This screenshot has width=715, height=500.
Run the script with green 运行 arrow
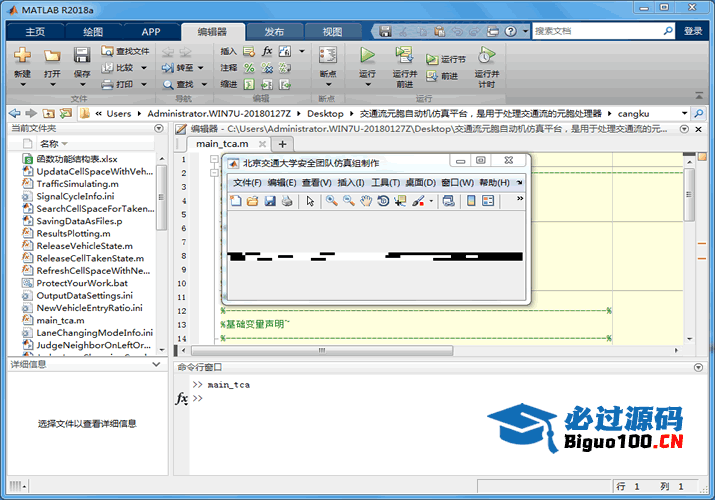tap(367, 55)
